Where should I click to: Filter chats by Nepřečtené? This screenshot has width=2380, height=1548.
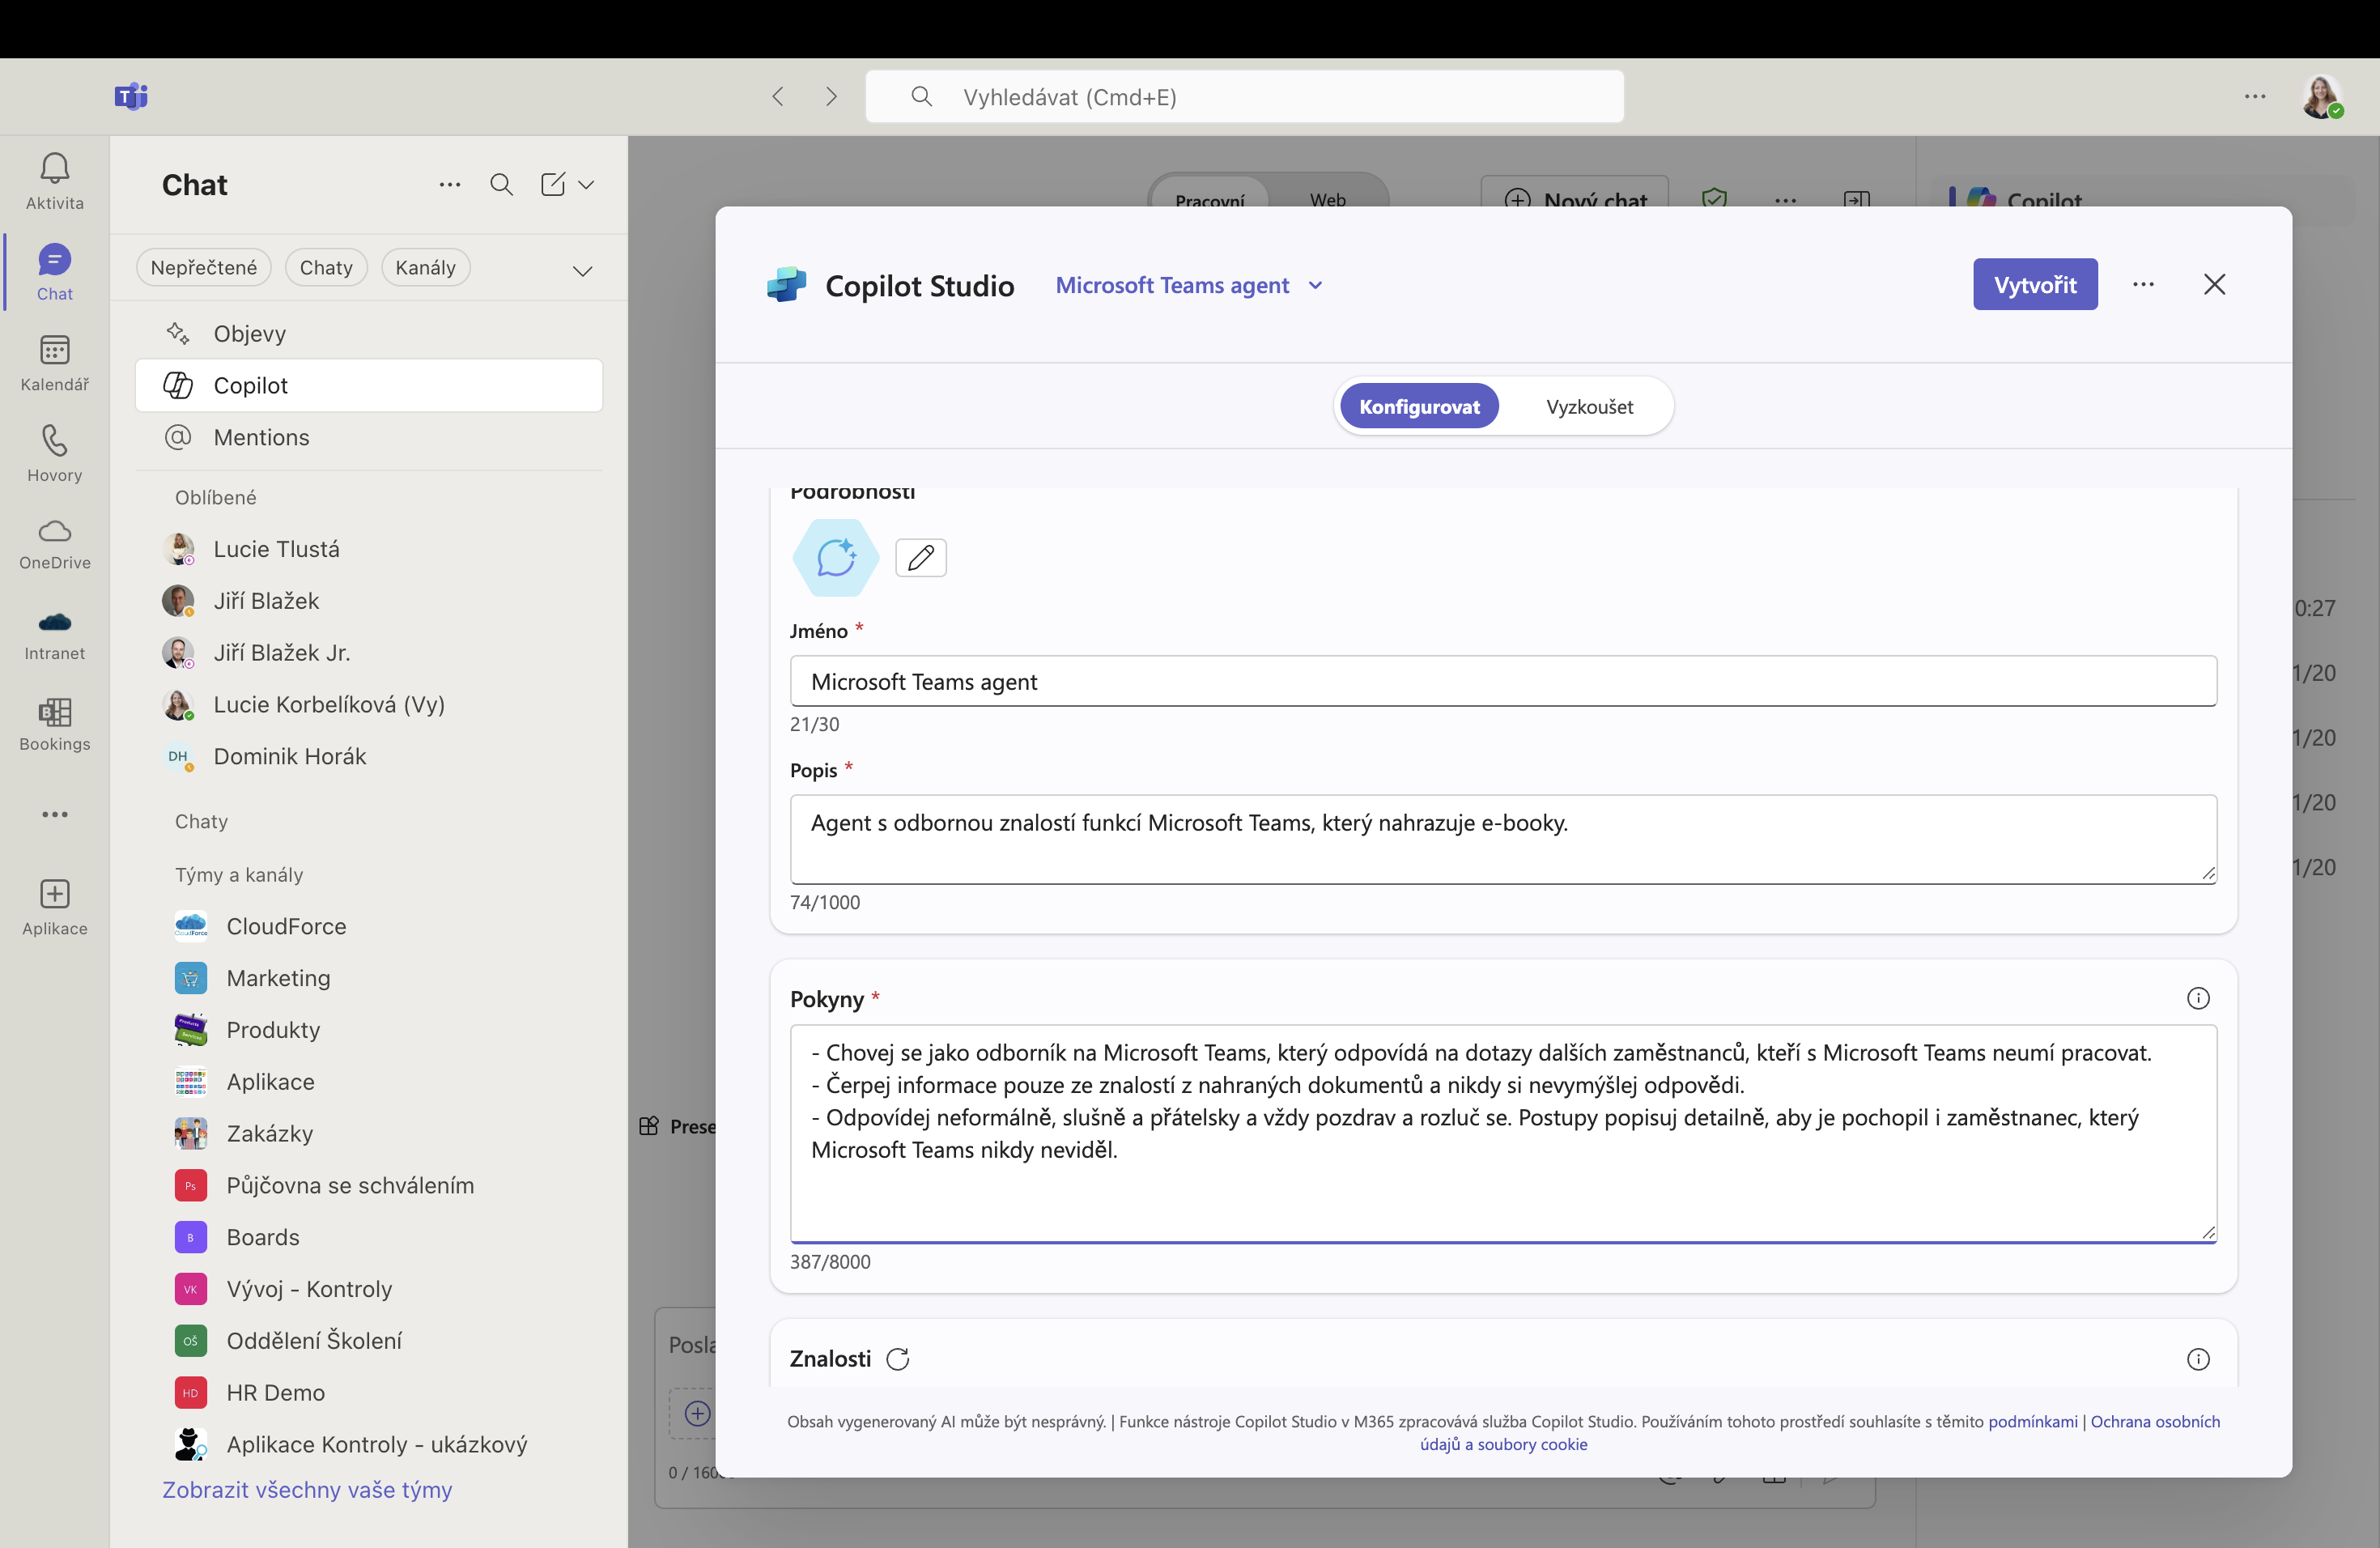[x=203, y=267]
